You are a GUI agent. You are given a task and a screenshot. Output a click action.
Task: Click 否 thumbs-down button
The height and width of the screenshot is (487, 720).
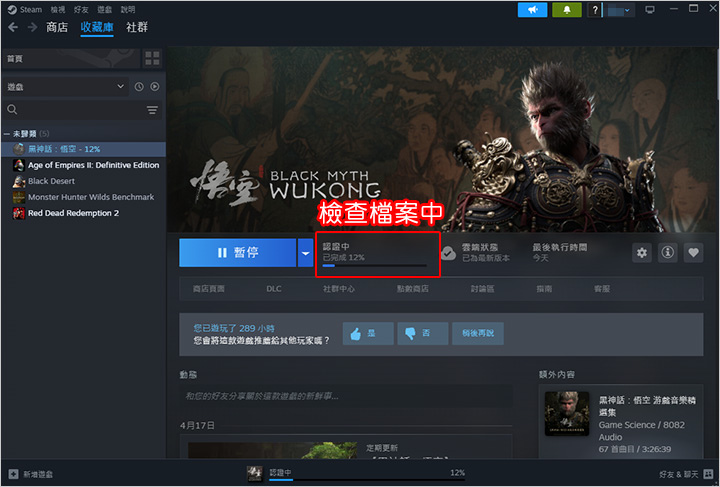pyautogui.click(x=423, y=333)
